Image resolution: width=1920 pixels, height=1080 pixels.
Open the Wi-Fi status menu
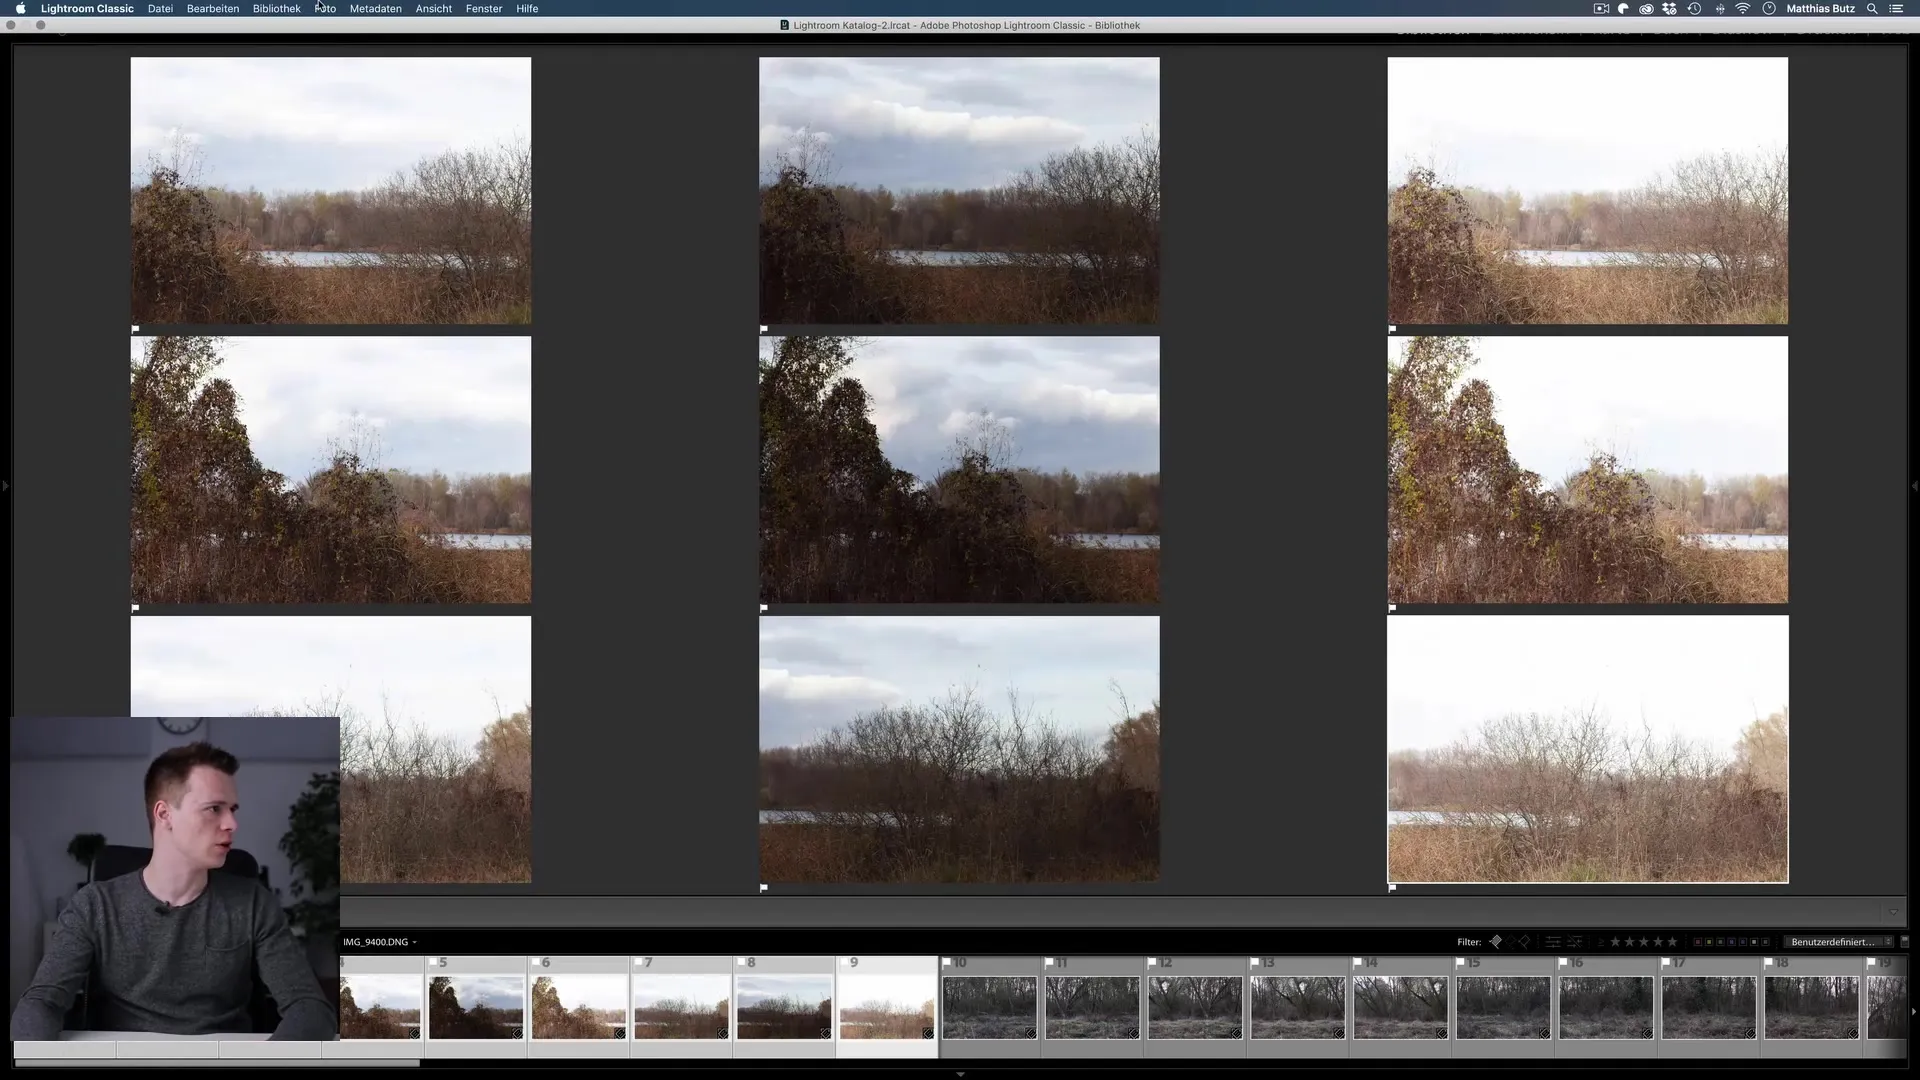pos(1743,8)
